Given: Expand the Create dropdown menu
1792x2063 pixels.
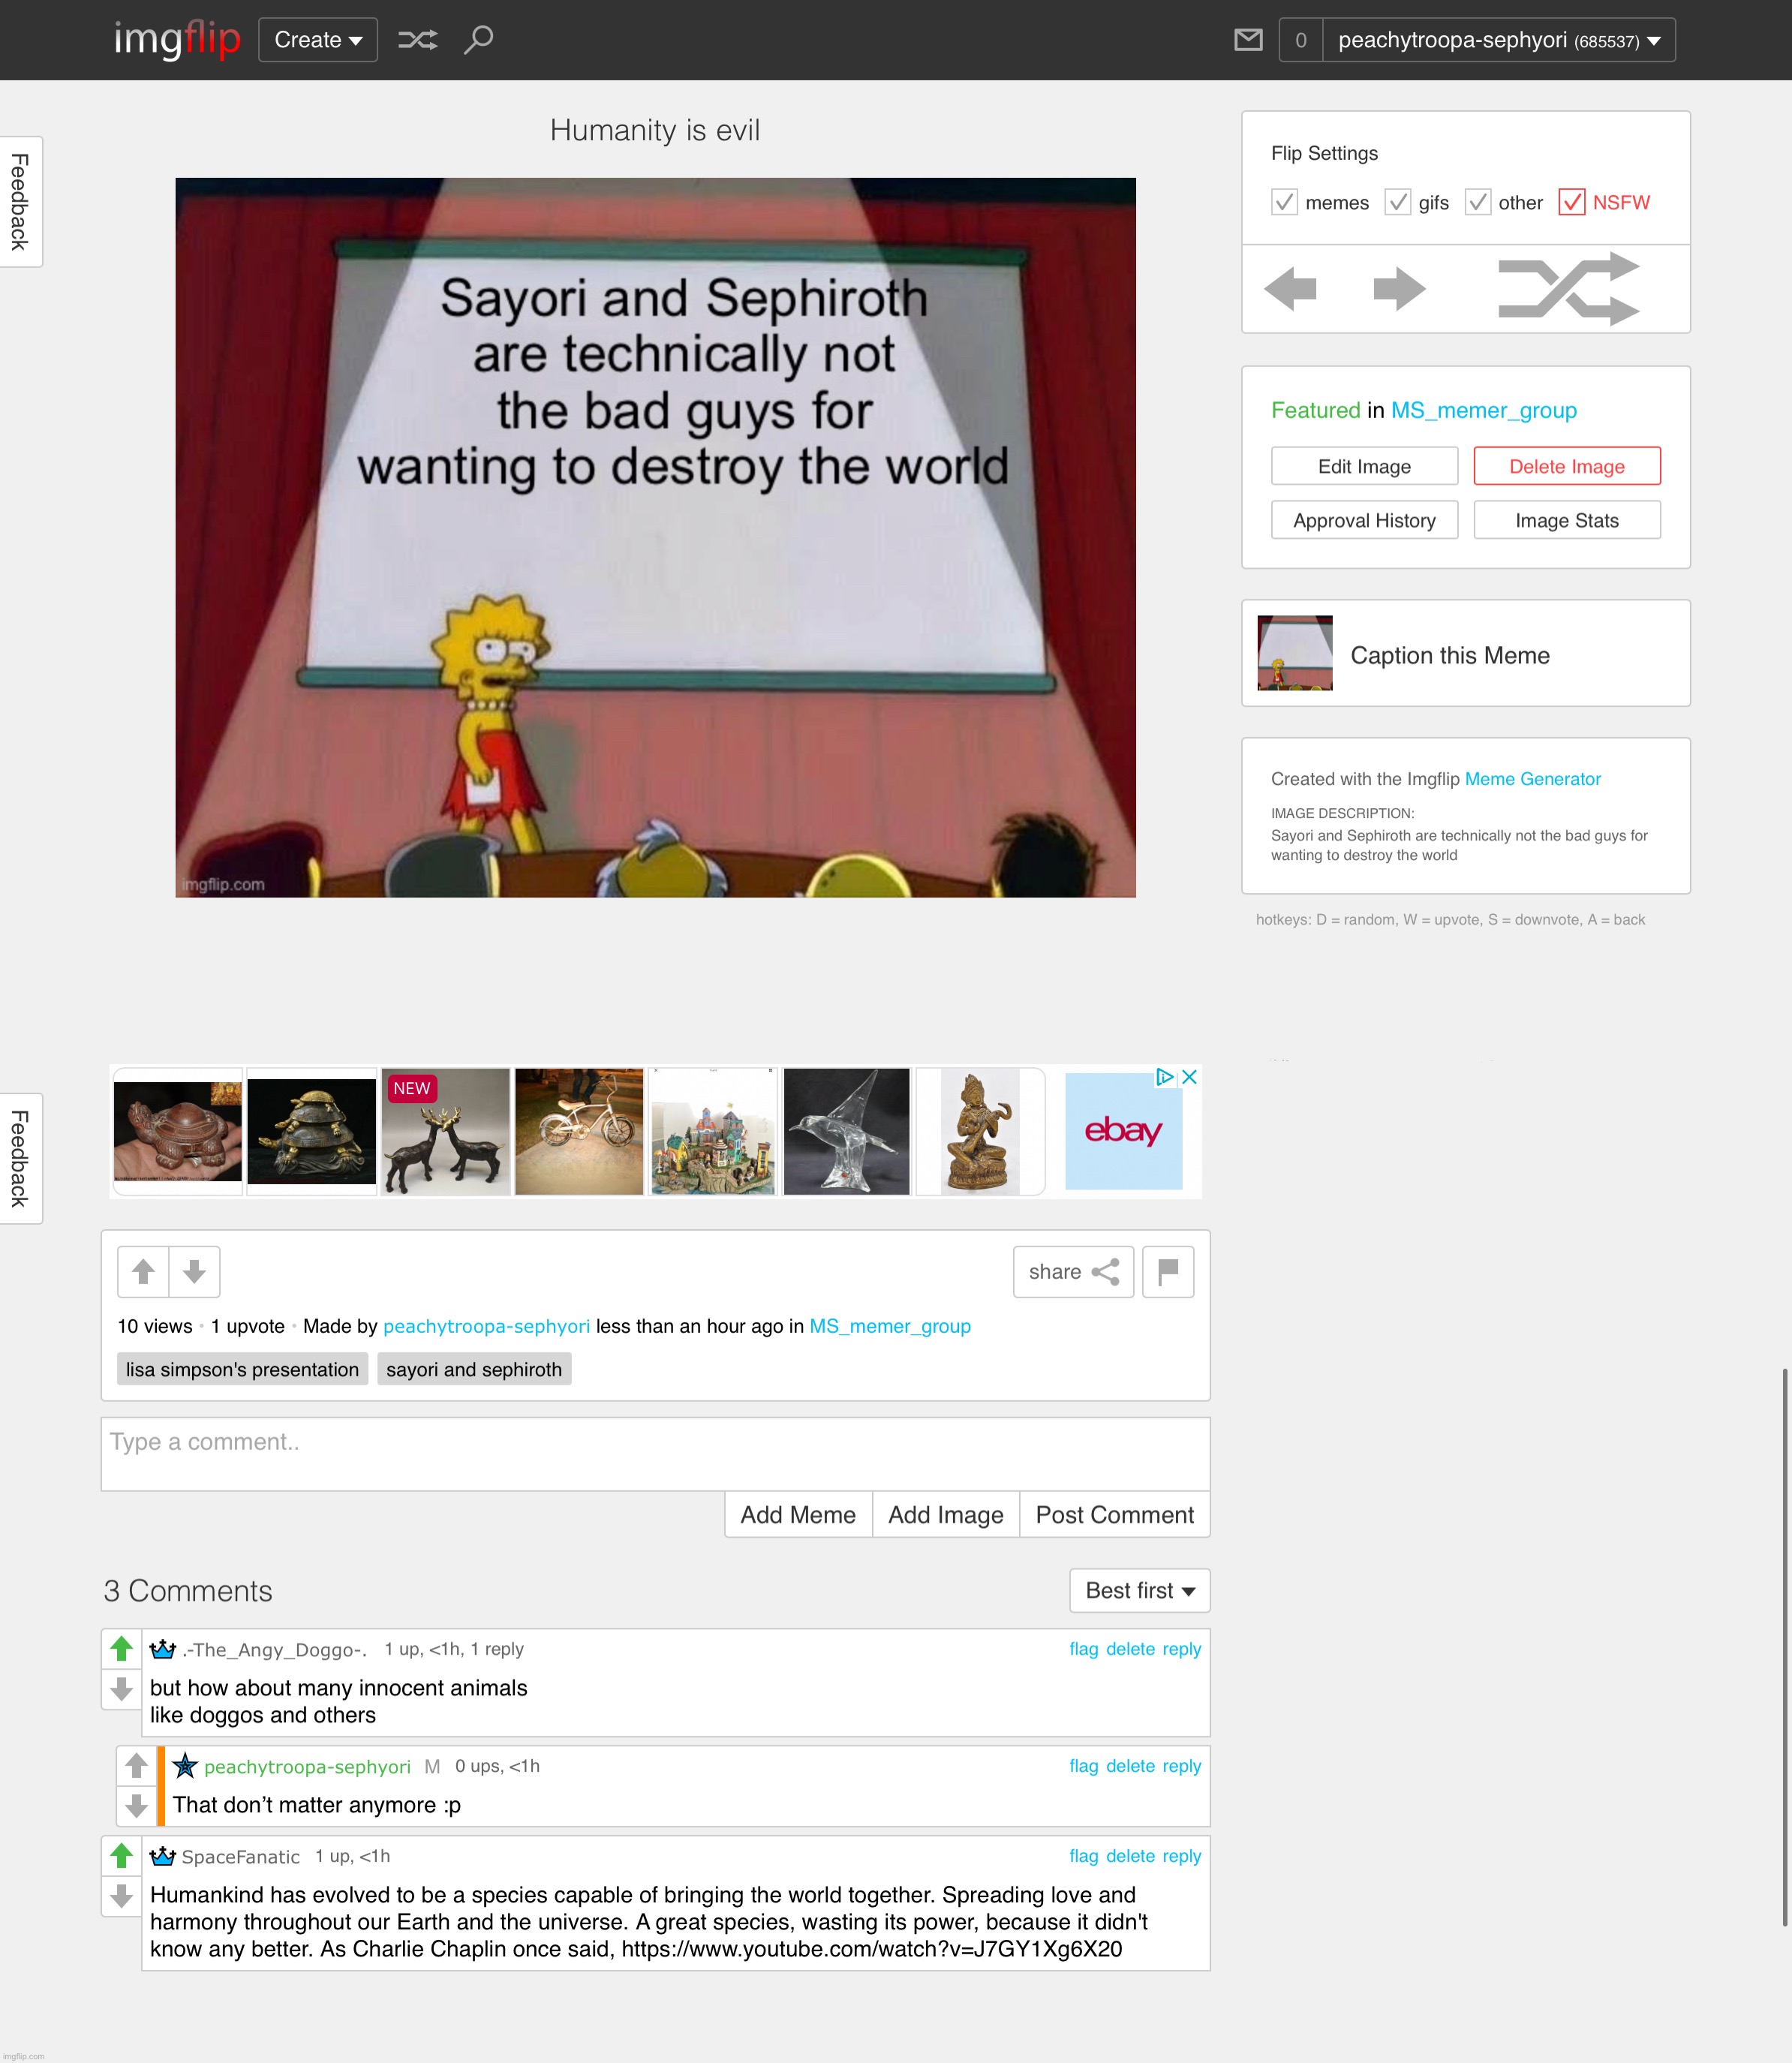Looking at the screenshot, I should pyautogui.click(x=318, y=40).
